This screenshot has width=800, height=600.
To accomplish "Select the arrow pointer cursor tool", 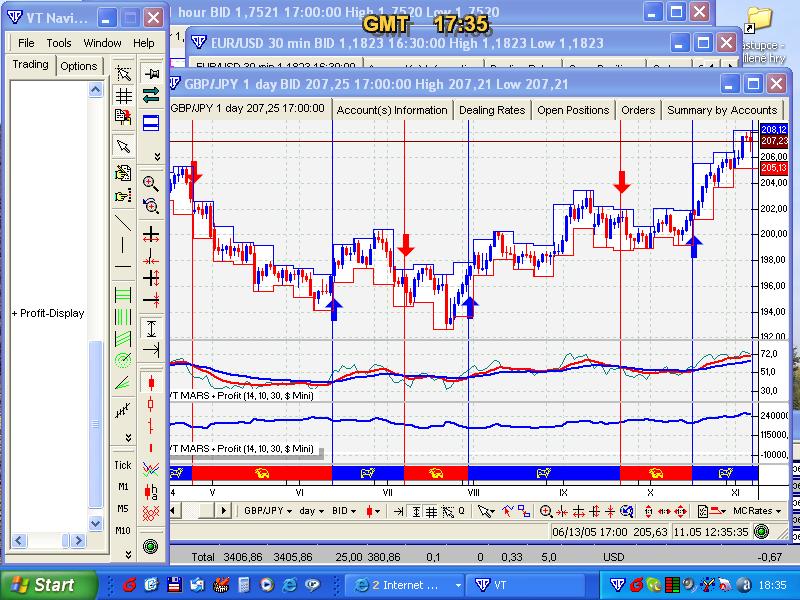I will pyautogui.click(x=123, y=146).
